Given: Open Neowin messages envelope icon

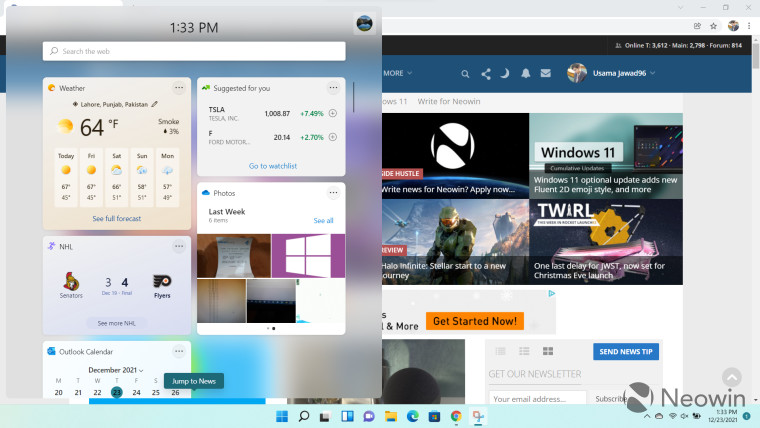Looking at the screenshot, I should coord(546,73).
